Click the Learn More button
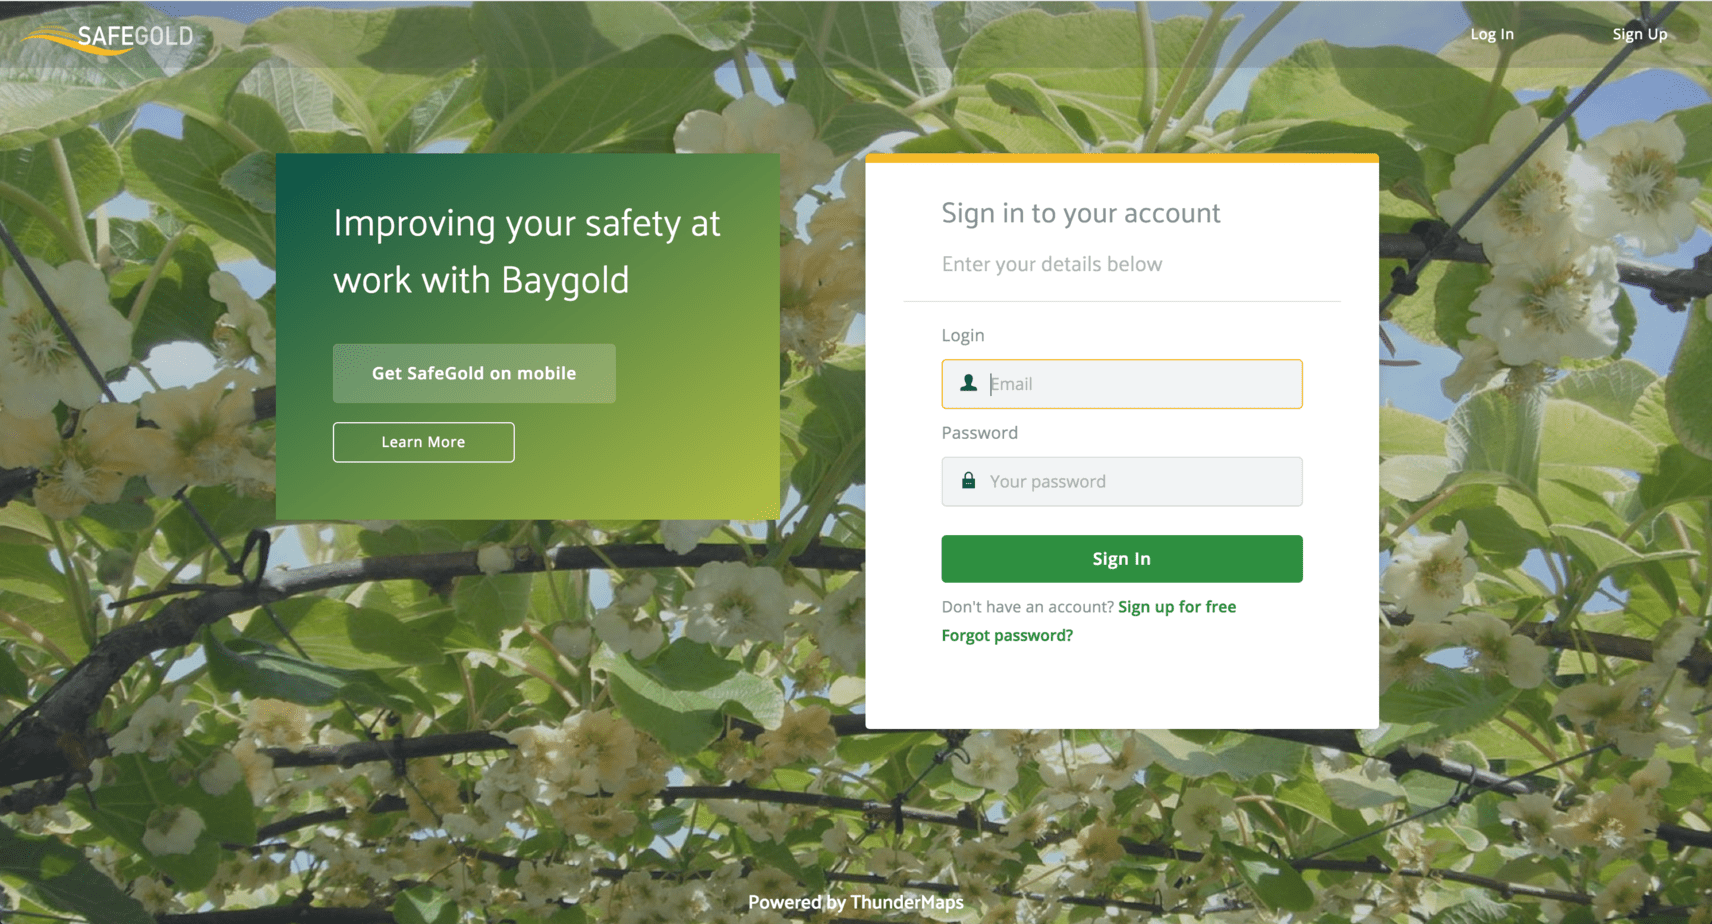 tap(424, 442)
